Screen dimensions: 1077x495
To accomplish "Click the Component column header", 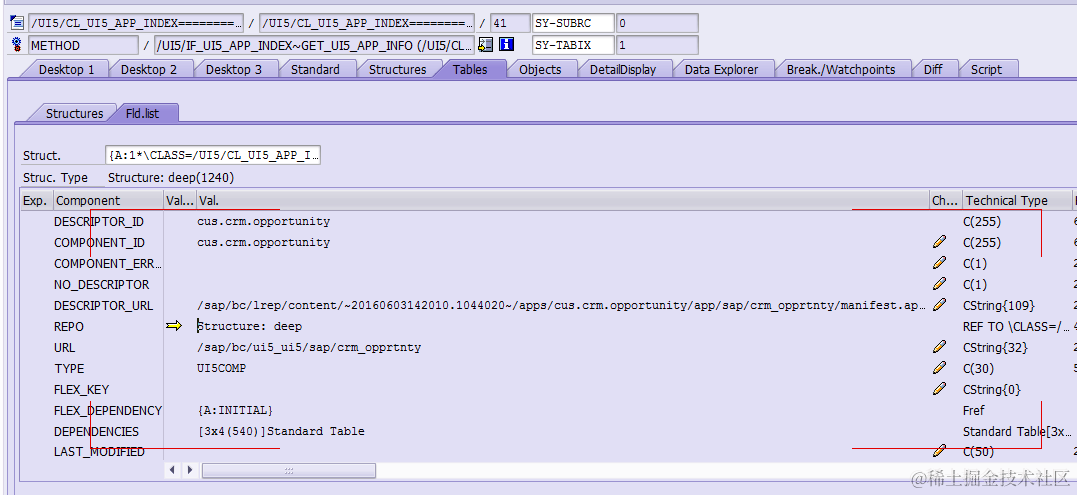I will coord(109,200).
